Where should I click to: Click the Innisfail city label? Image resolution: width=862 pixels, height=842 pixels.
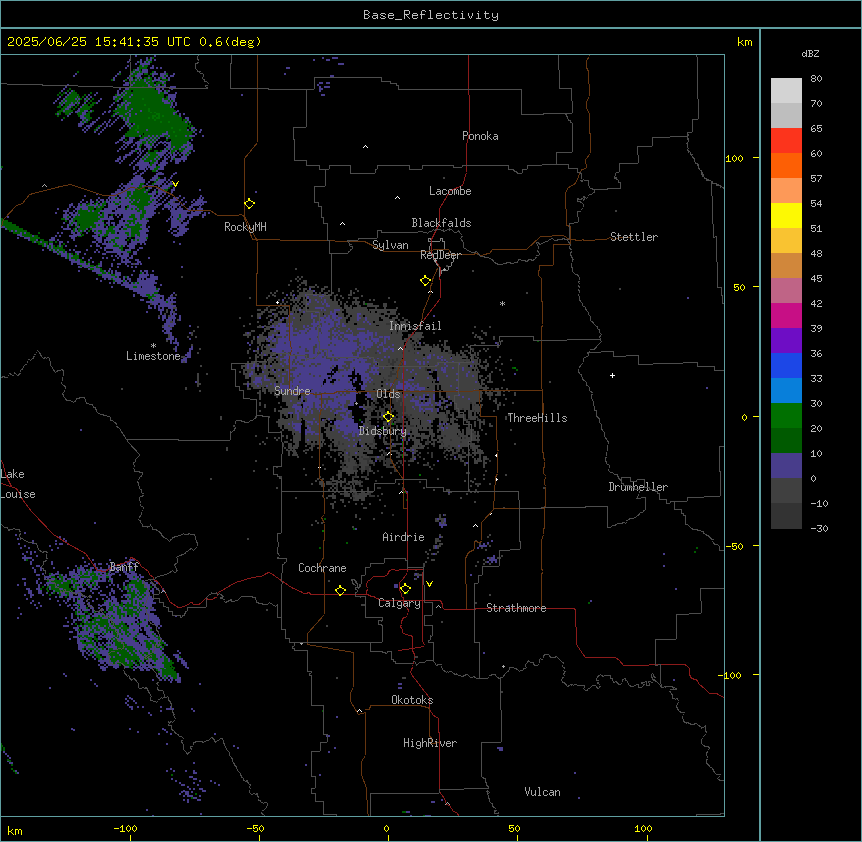415,326
